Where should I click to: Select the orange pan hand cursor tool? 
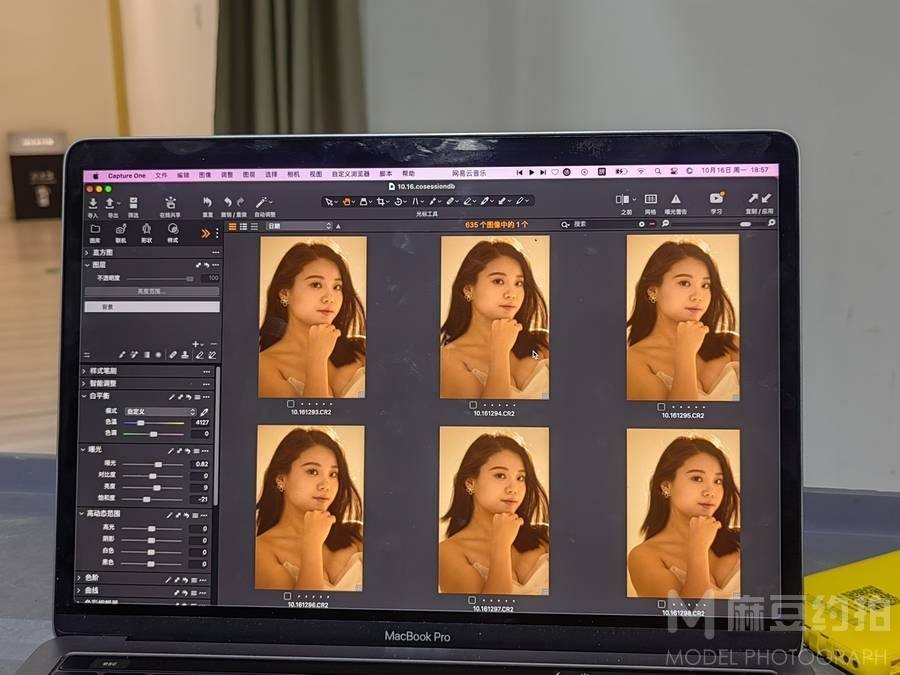[347, 201]
